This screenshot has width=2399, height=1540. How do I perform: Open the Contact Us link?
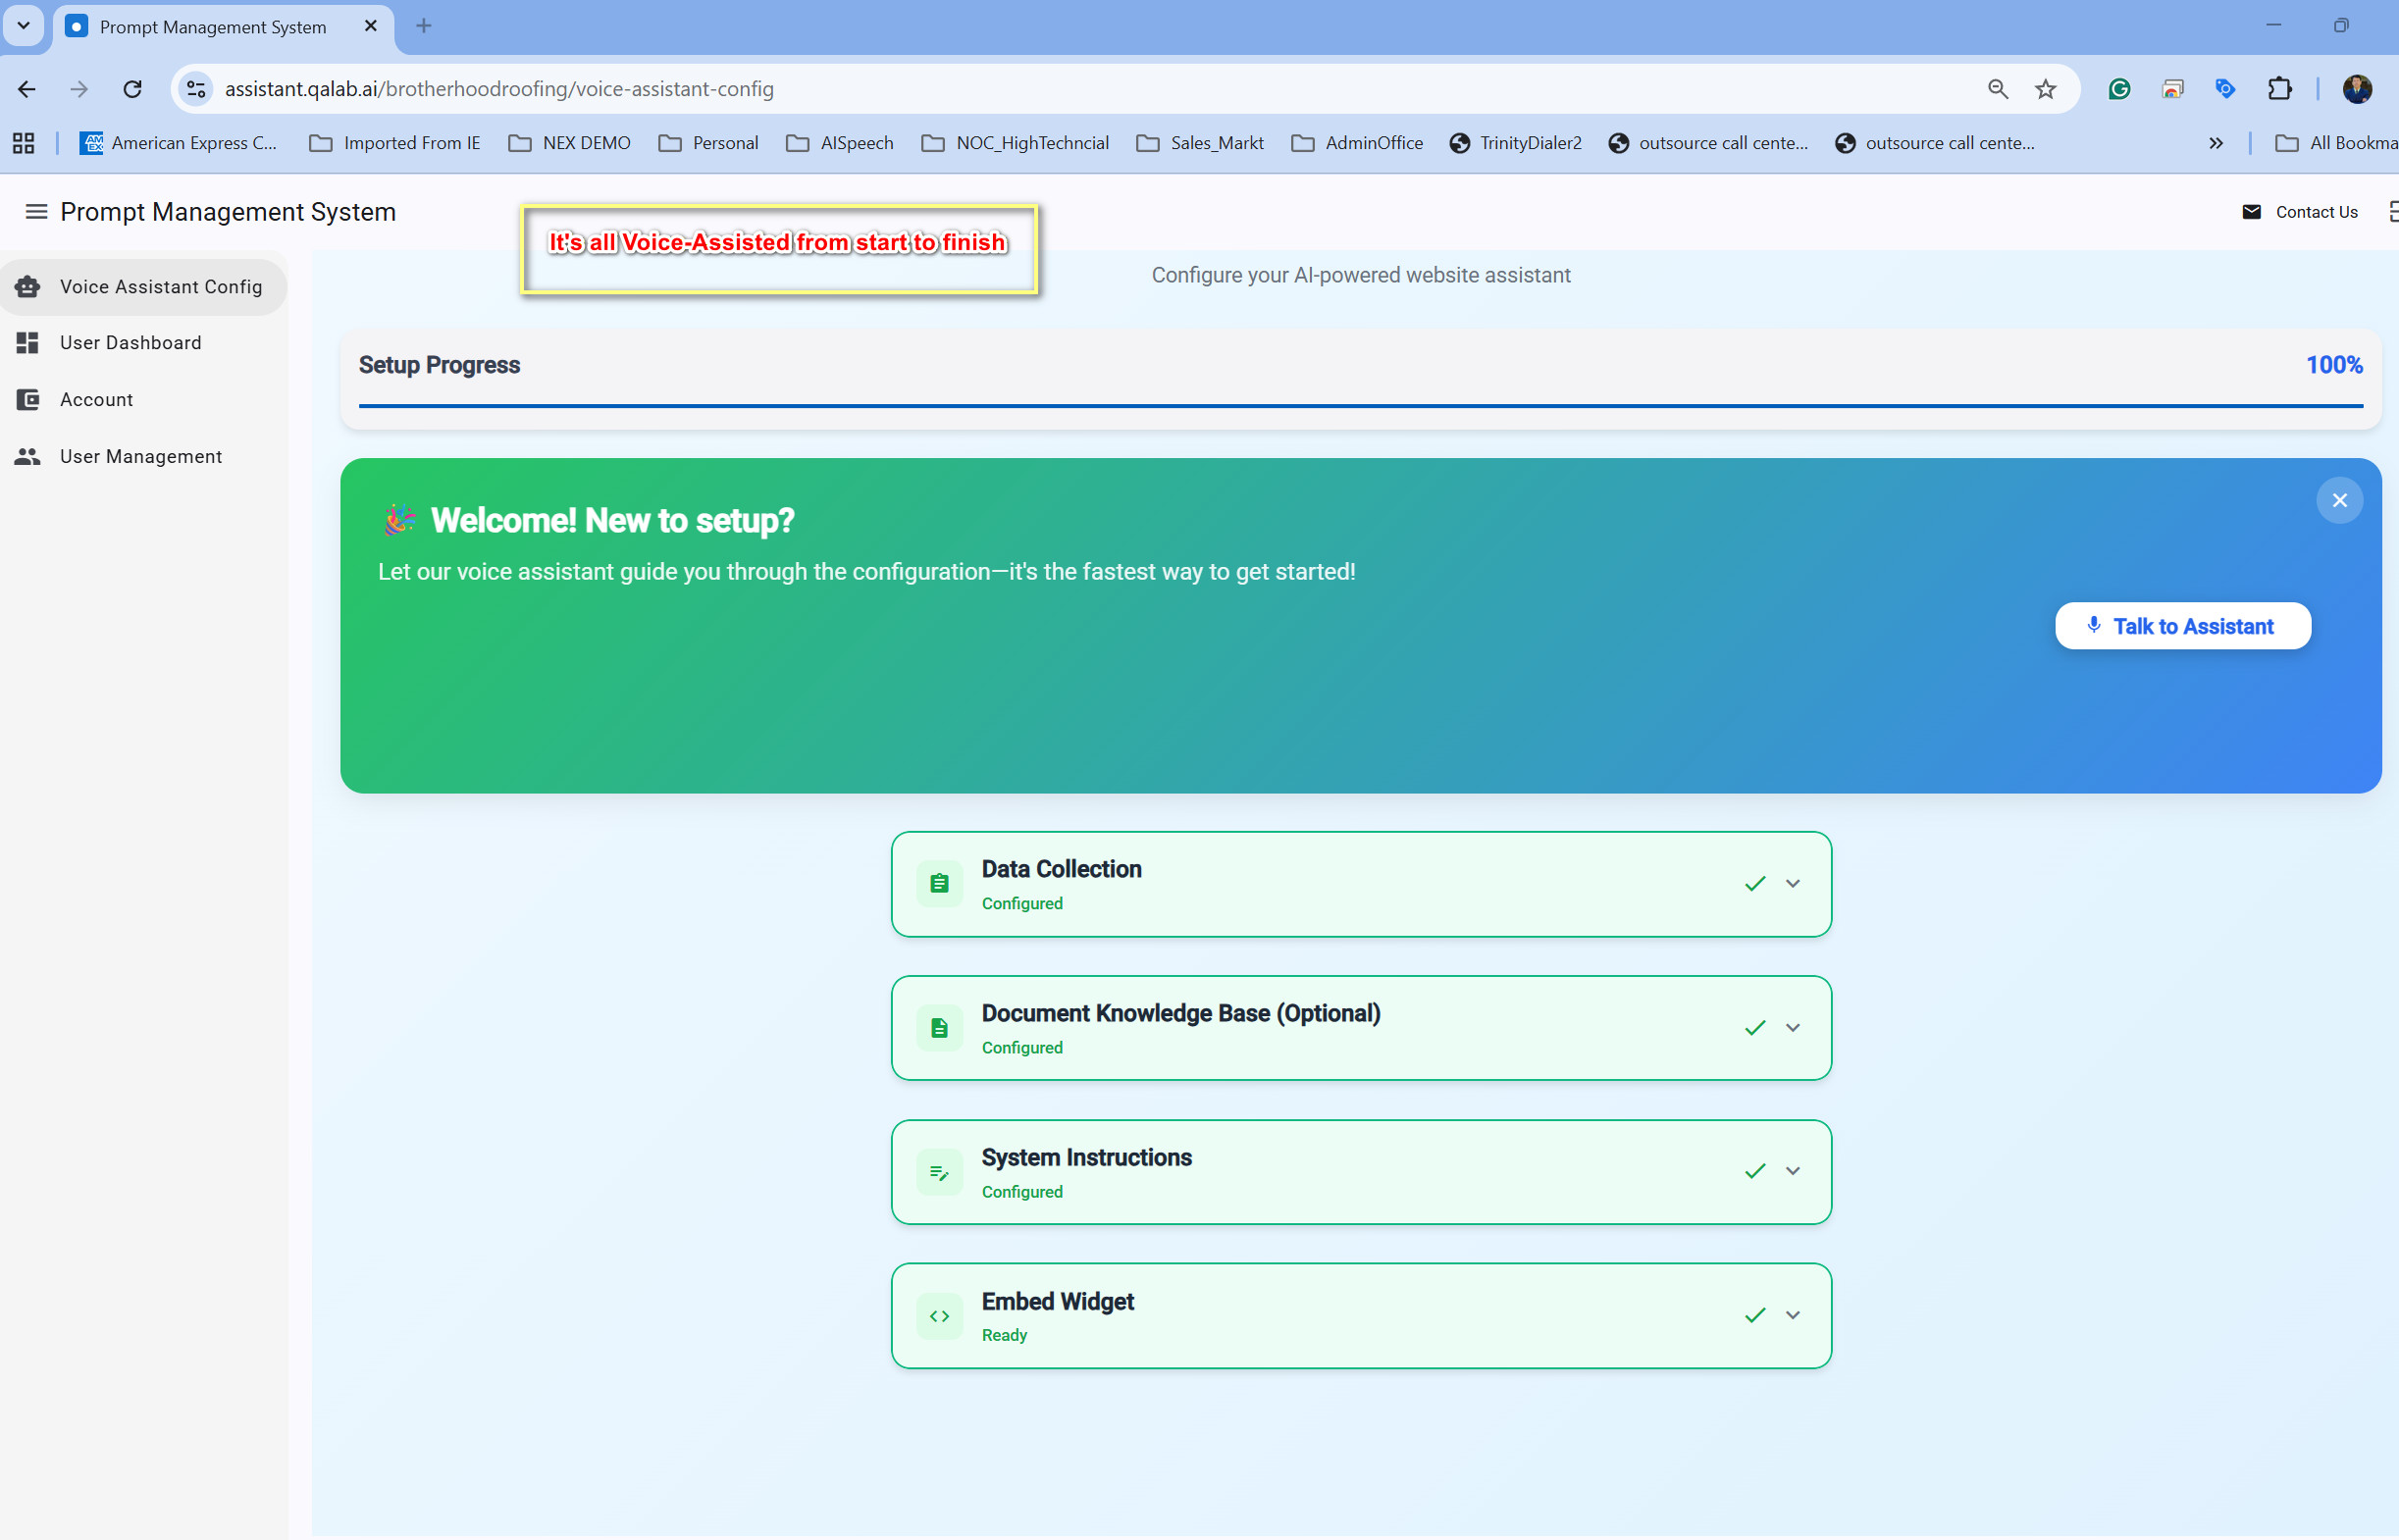pos(2316,211)
